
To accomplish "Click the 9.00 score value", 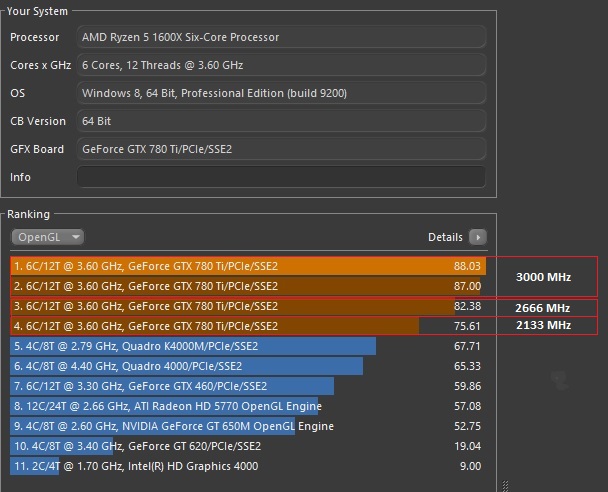I will [470, 466].
